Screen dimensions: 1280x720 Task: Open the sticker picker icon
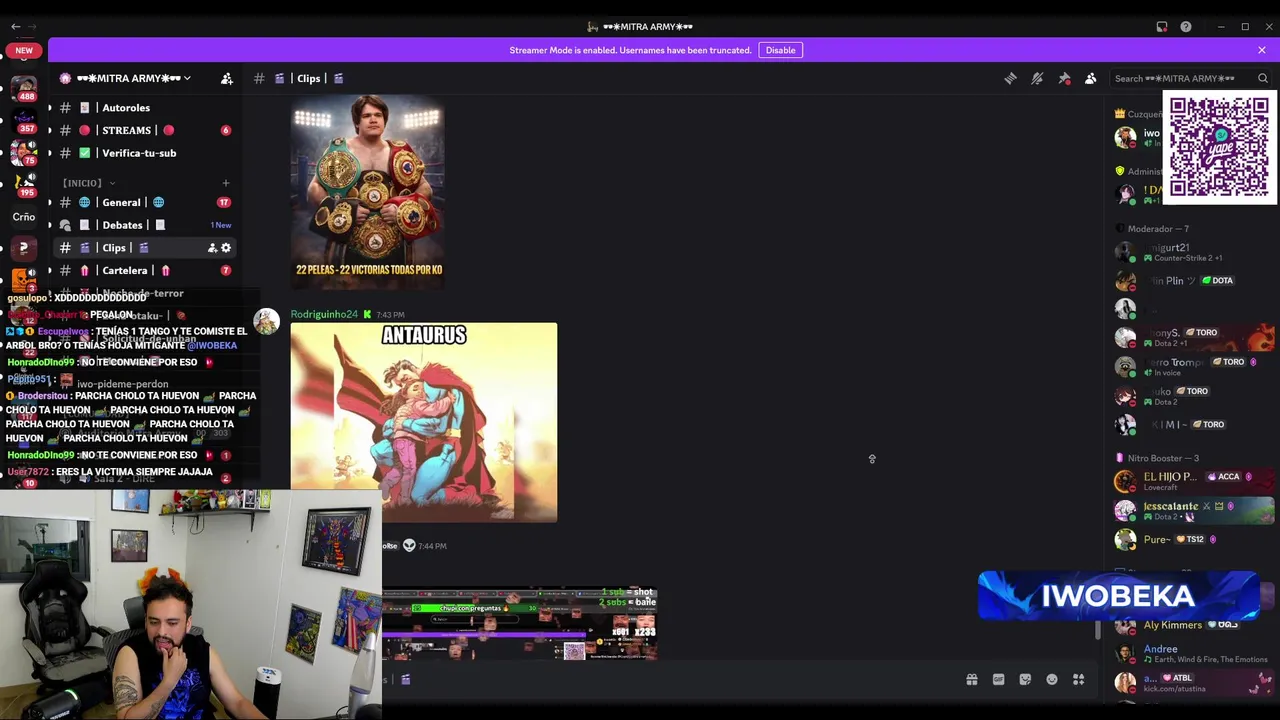click(1025, 680)
